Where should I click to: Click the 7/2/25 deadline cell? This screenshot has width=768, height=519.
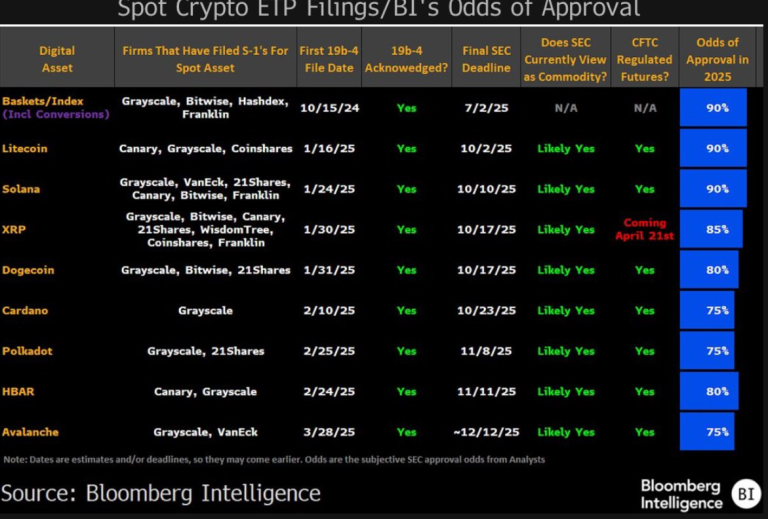click(486, 108)
